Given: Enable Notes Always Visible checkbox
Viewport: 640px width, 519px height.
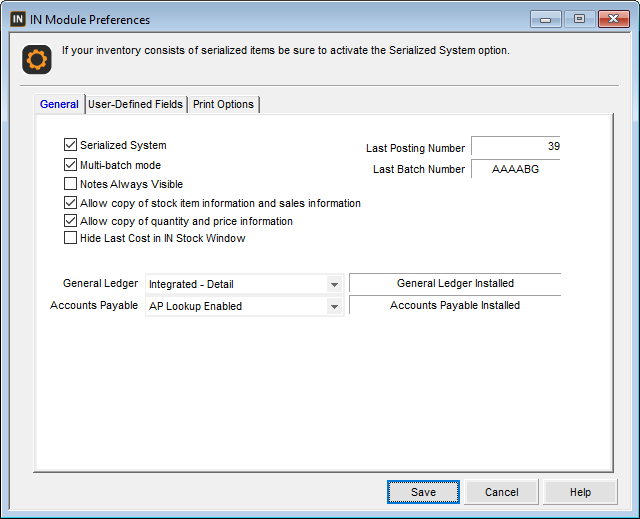Looking at the screenshot, I should [x=71, y=184].
